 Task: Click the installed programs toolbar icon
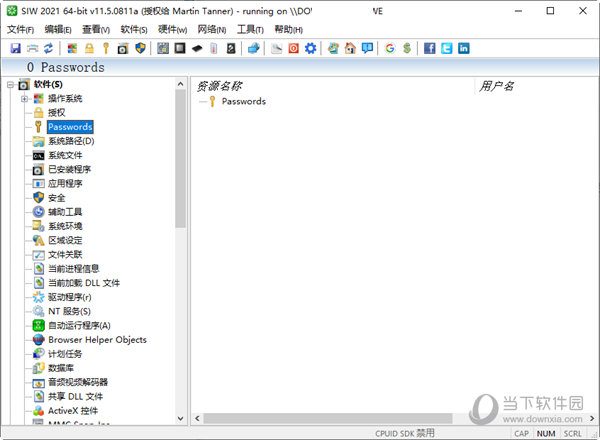coord(123,48)
